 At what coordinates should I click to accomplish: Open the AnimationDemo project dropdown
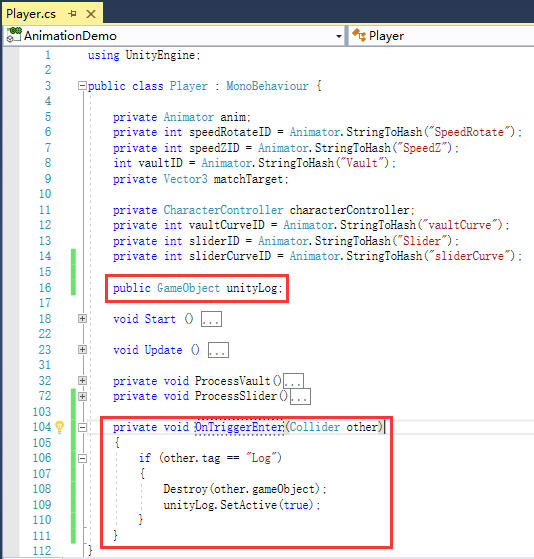coord(339,36)
